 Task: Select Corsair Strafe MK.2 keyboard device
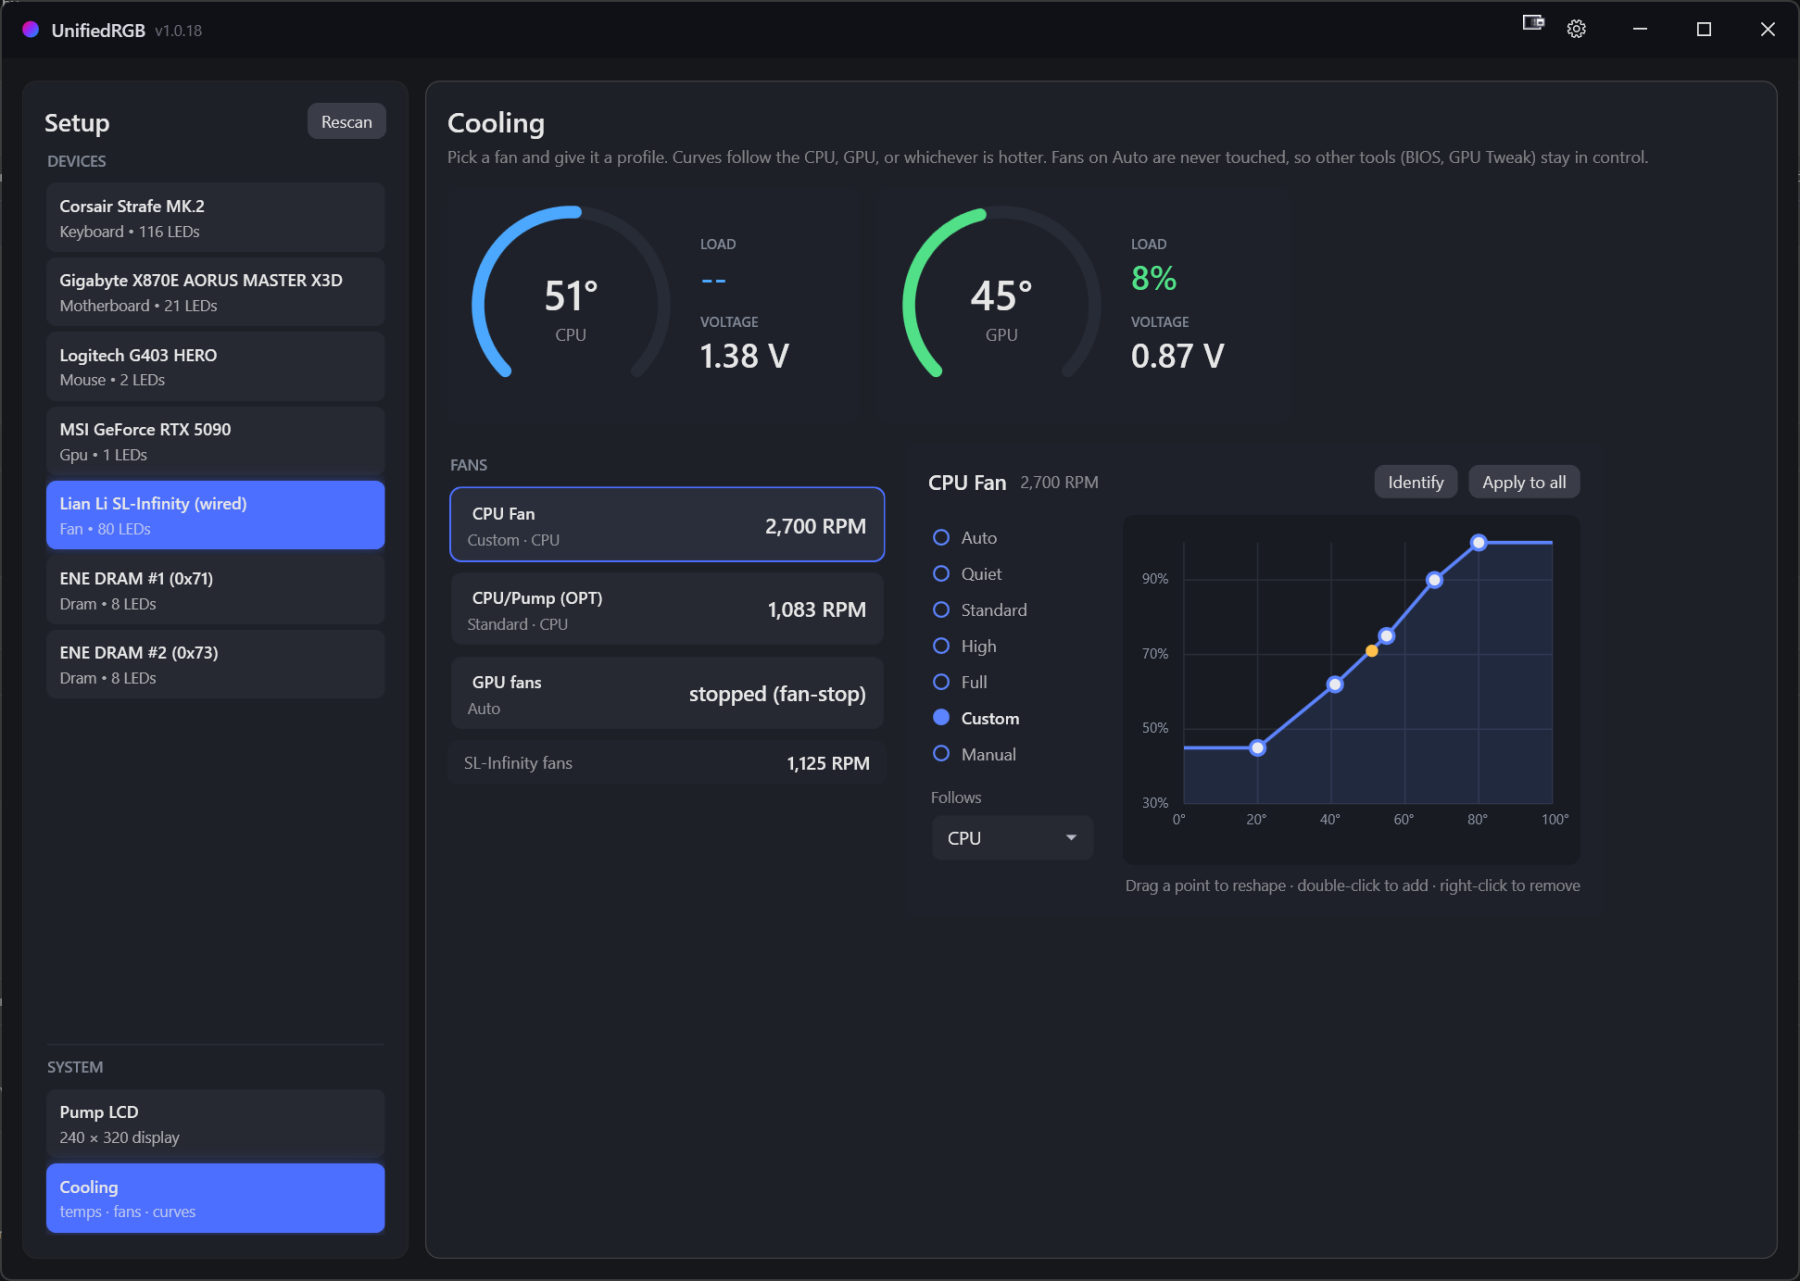point(215,218)
